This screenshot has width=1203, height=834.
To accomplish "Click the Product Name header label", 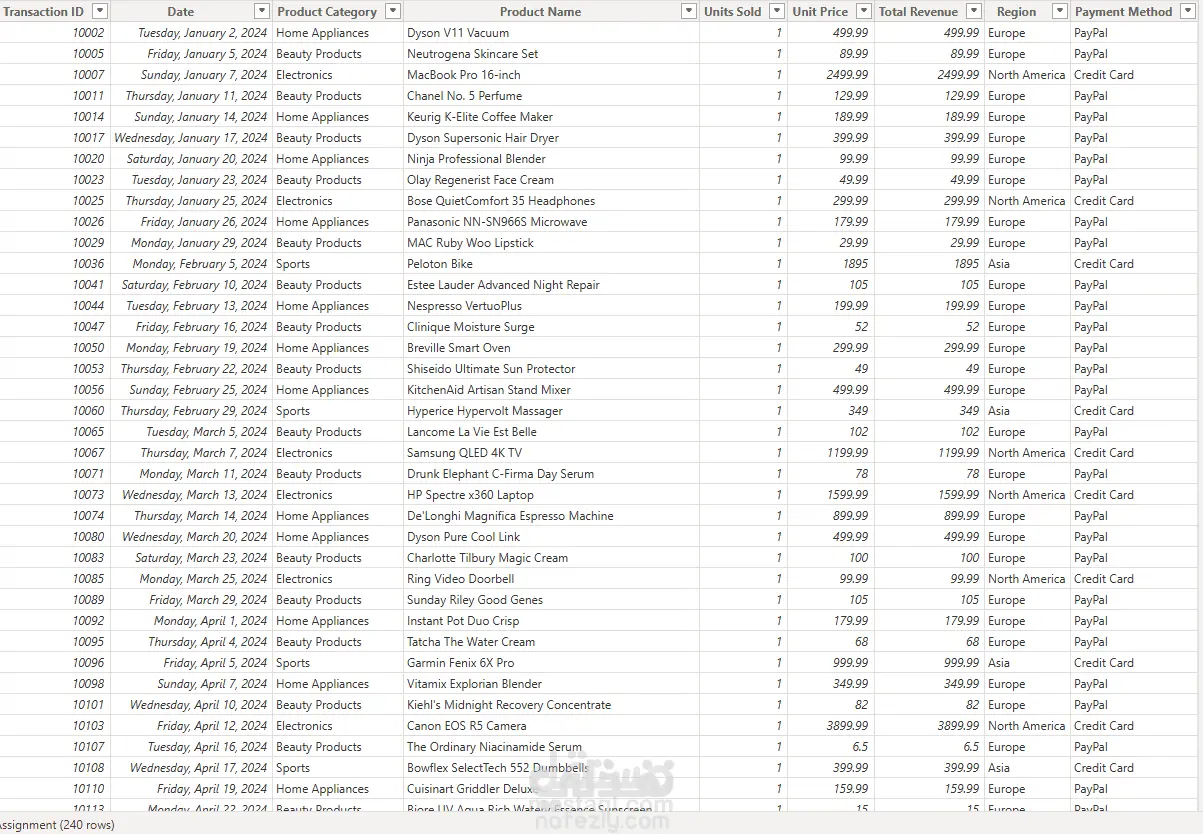I will click(540, 12).
